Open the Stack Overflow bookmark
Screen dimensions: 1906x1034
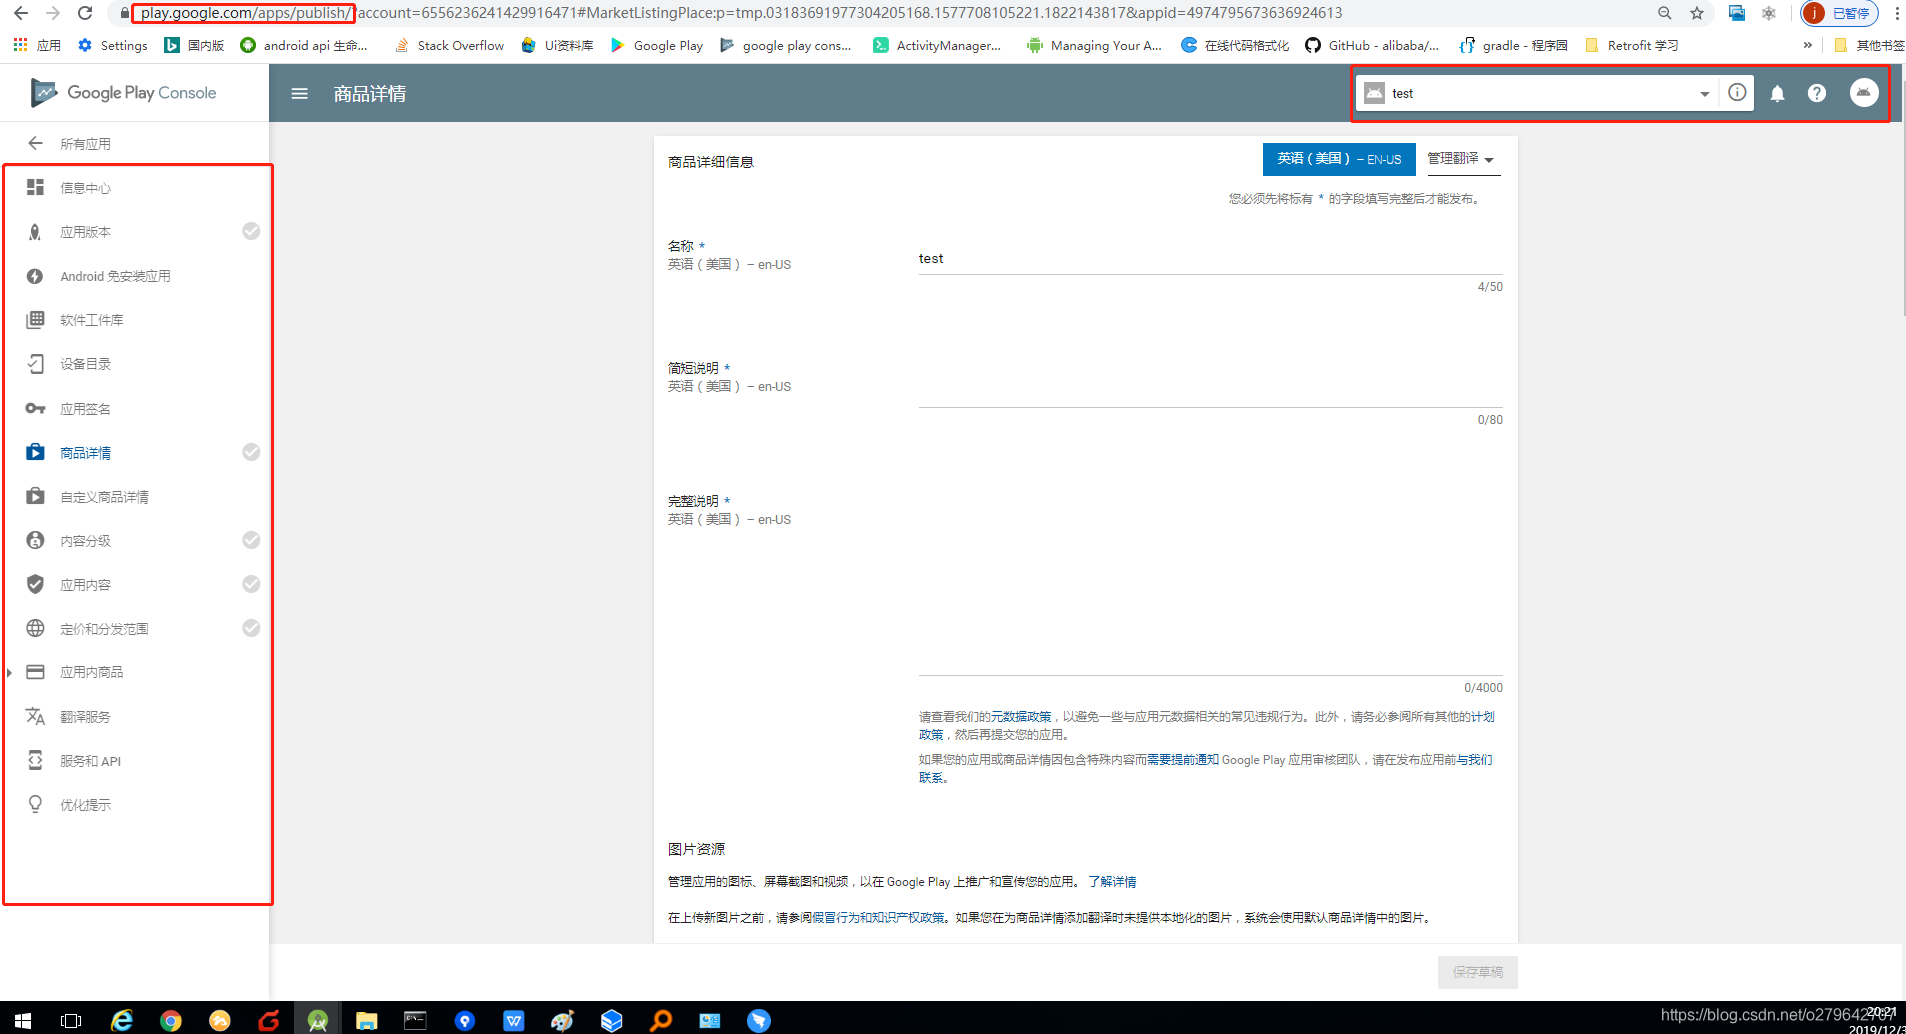click(x=449, y=45)
